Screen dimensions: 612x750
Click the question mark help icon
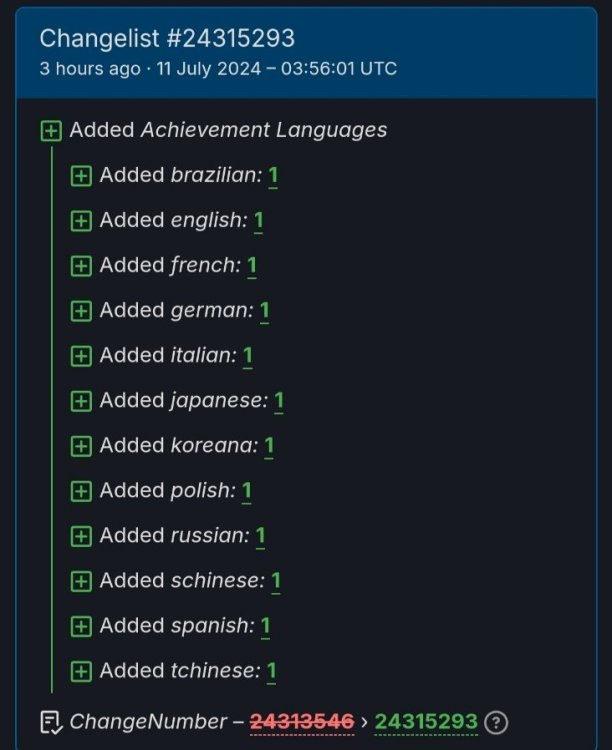pos(496,722)
